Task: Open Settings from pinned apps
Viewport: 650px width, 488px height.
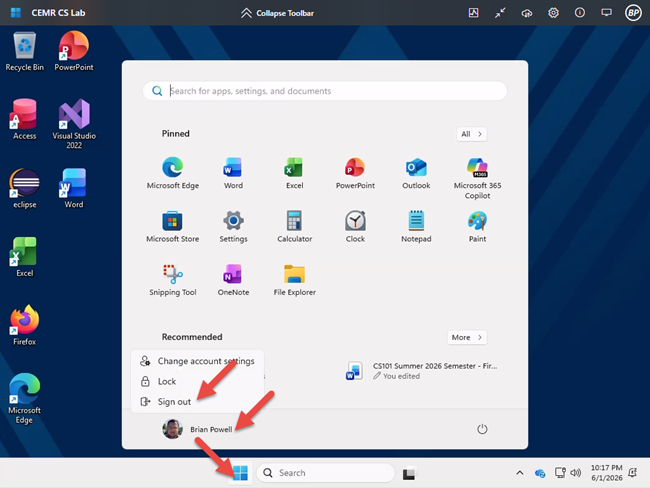Action: (x=233, y=226)
